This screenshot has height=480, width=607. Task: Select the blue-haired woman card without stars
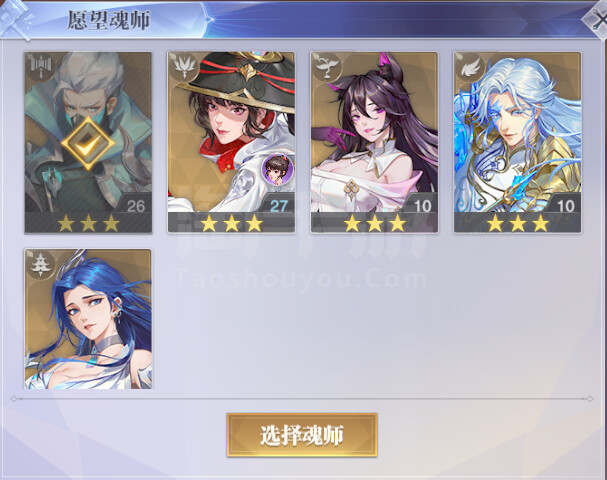click(88, 319)
